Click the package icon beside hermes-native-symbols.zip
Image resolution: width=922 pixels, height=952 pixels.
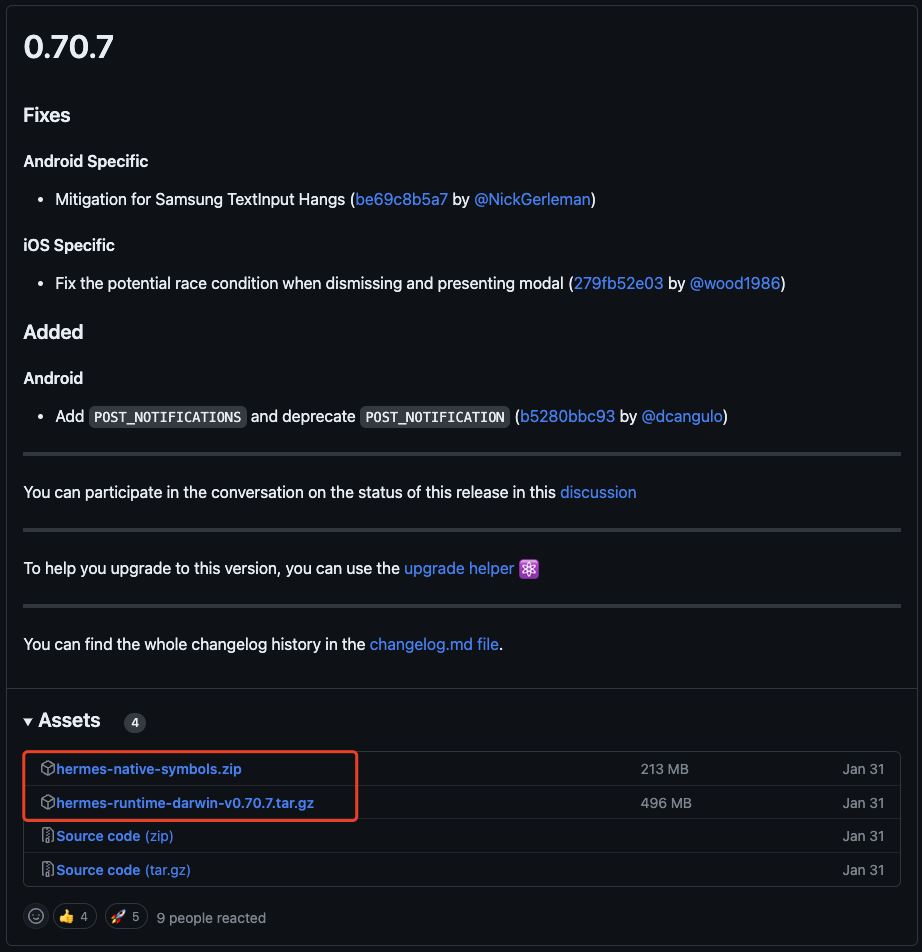coord(46,769)
